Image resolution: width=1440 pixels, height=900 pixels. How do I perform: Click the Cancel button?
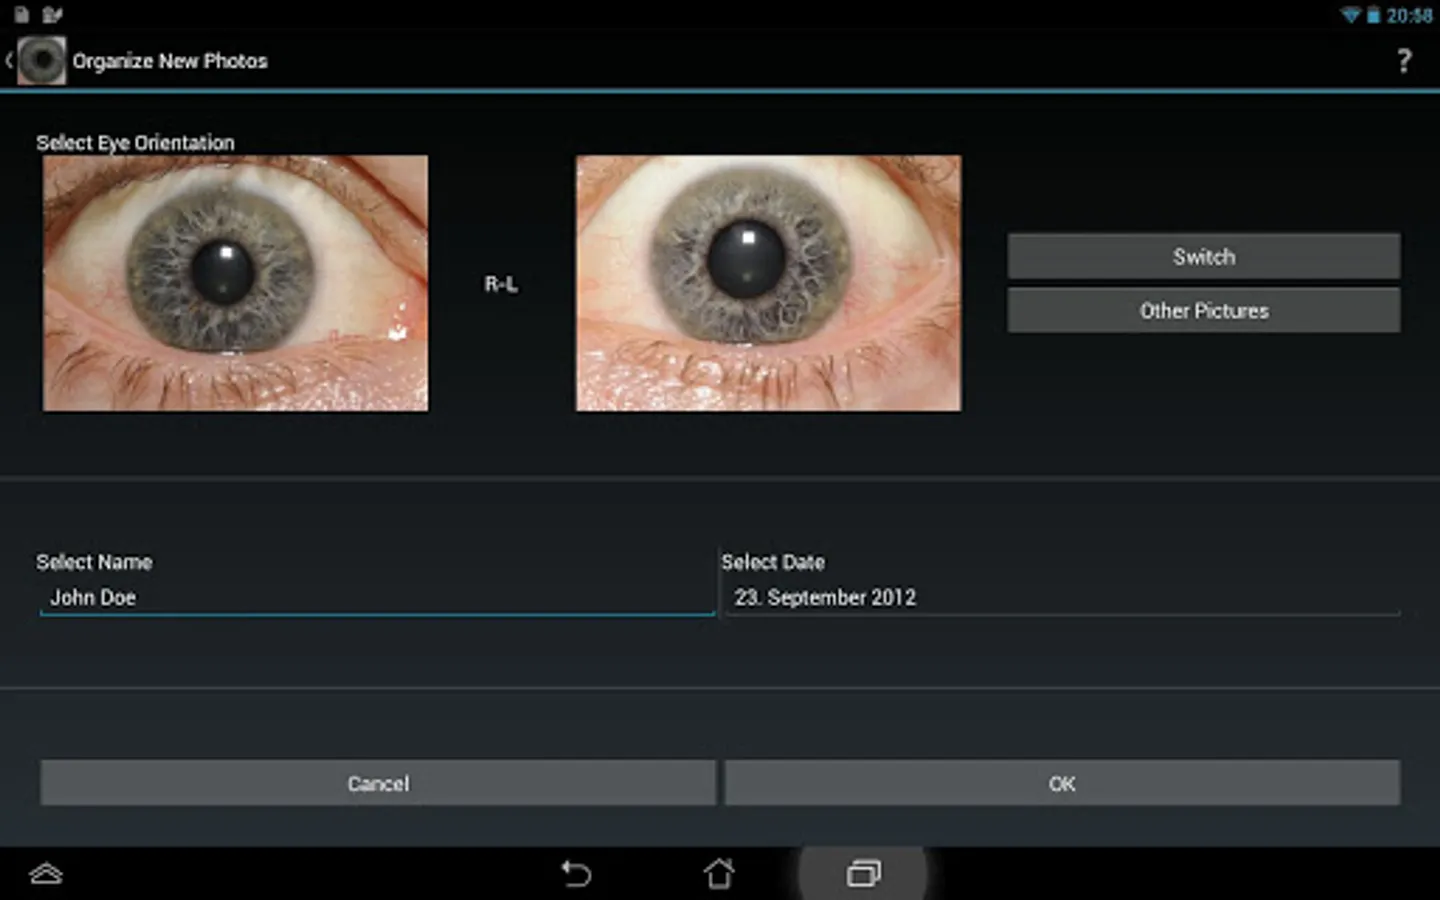(x=378, y=783)
